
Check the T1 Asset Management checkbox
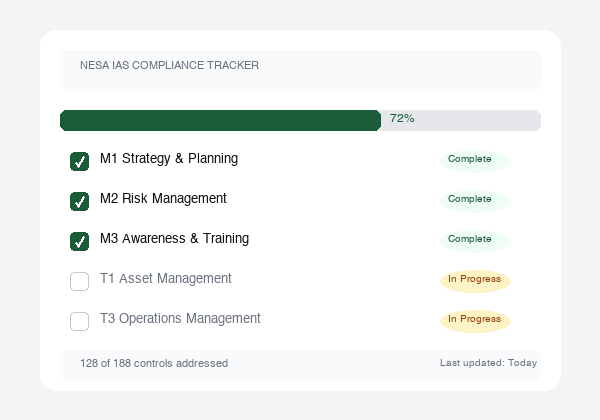(80, 281)
